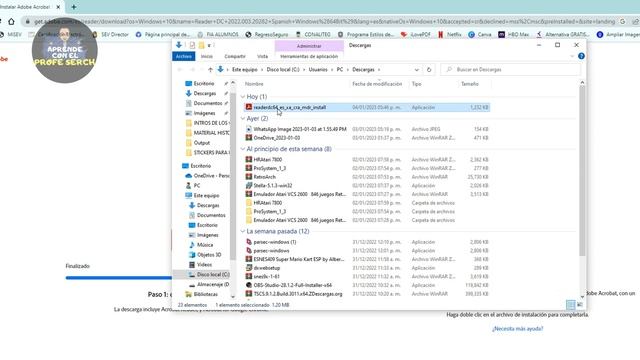Select the OneDrive_2023-01-03 archive
The width and height of the screenshot is (640, 360).
(x=276, y=138)
